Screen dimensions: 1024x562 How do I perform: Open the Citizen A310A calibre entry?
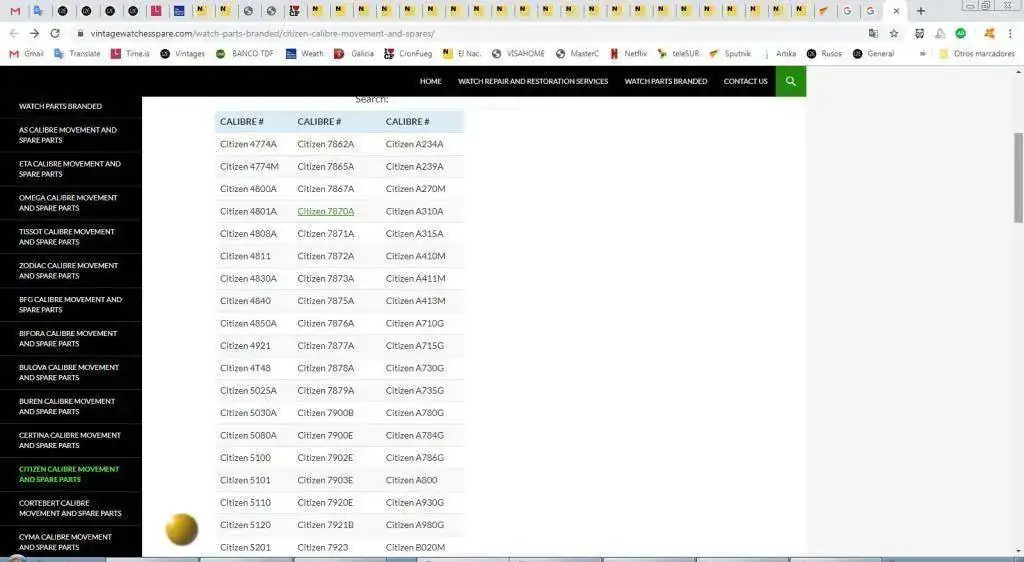[x=414, y=211]
